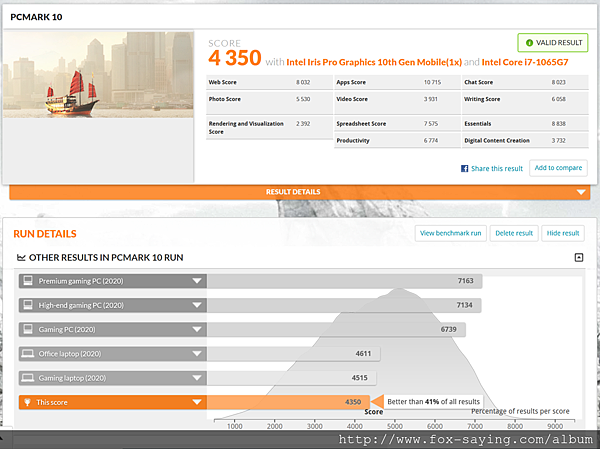Click the Facebook icon beside Share this result
Viewport: 600px width, 449px height.
pyautogui.click(x=464, y=168)
